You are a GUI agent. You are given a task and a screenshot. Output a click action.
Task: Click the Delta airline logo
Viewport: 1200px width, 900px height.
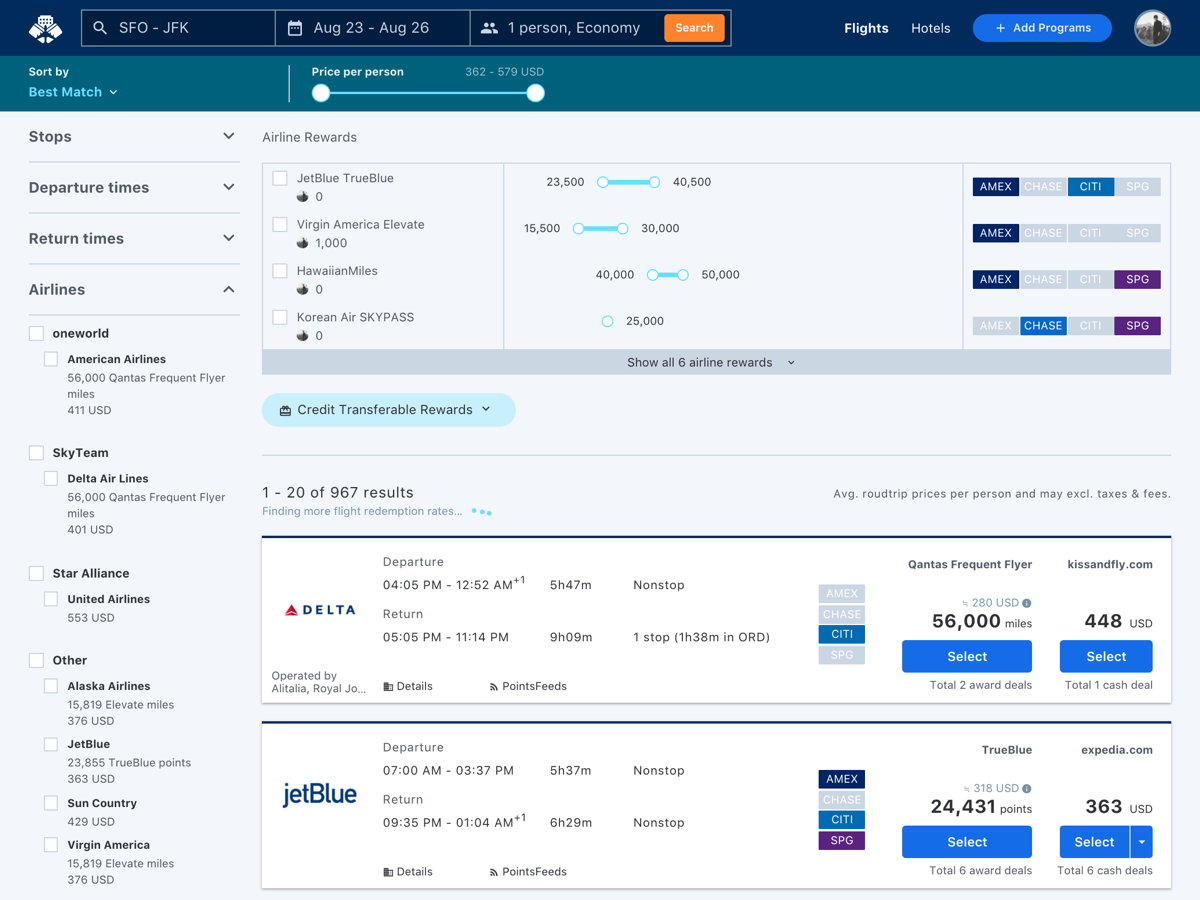[x=320, y=610]
